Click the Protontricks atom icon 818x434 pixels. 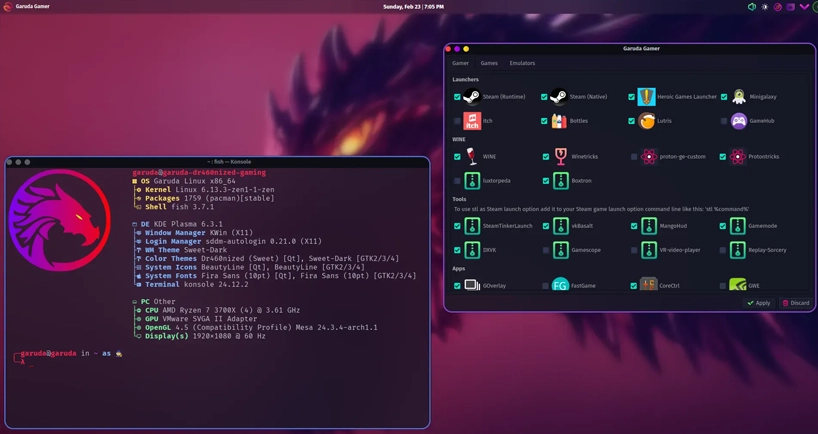click(738, 157)
